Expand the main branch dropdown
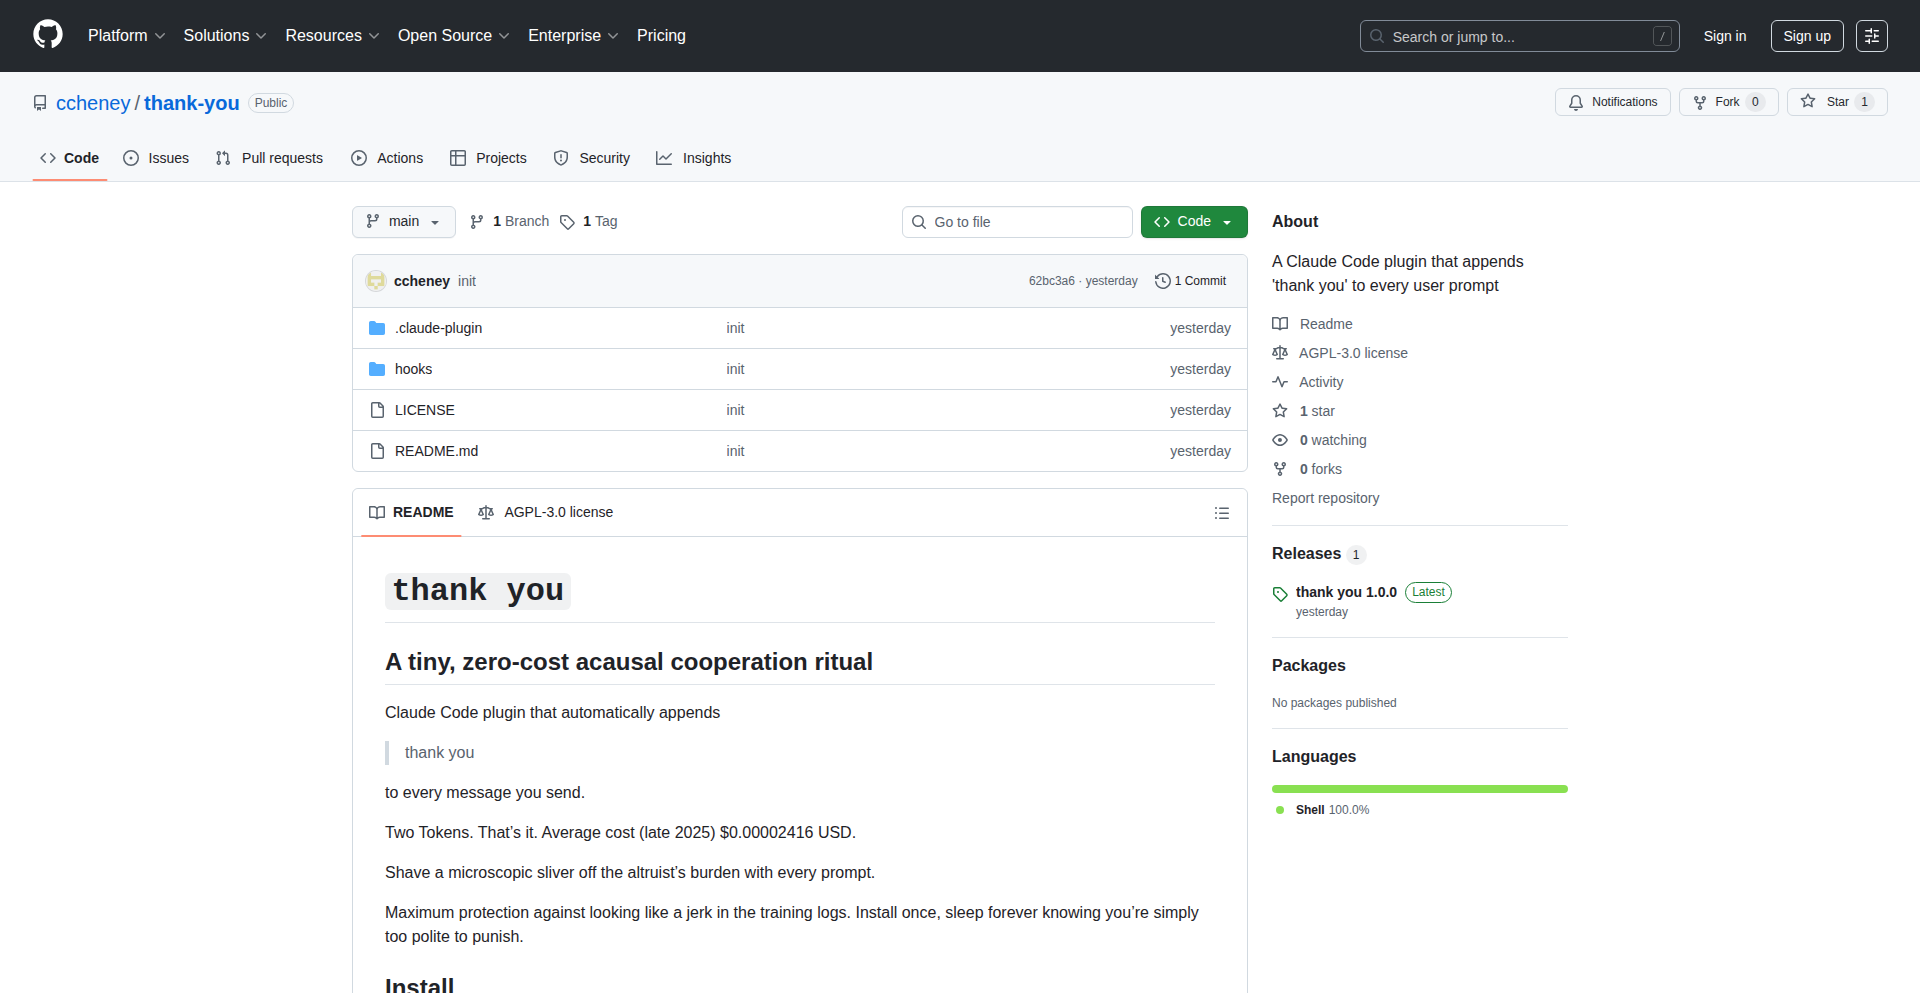Image resolution: width=1920 pixels, height=993 pixels. (403, 222)
